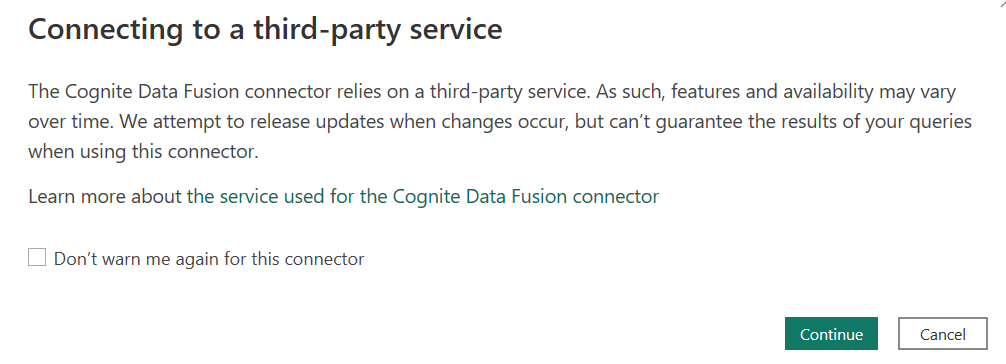The image size is (1006, 364).
Task: Select the green Continue button
Action: pos(831,334)
